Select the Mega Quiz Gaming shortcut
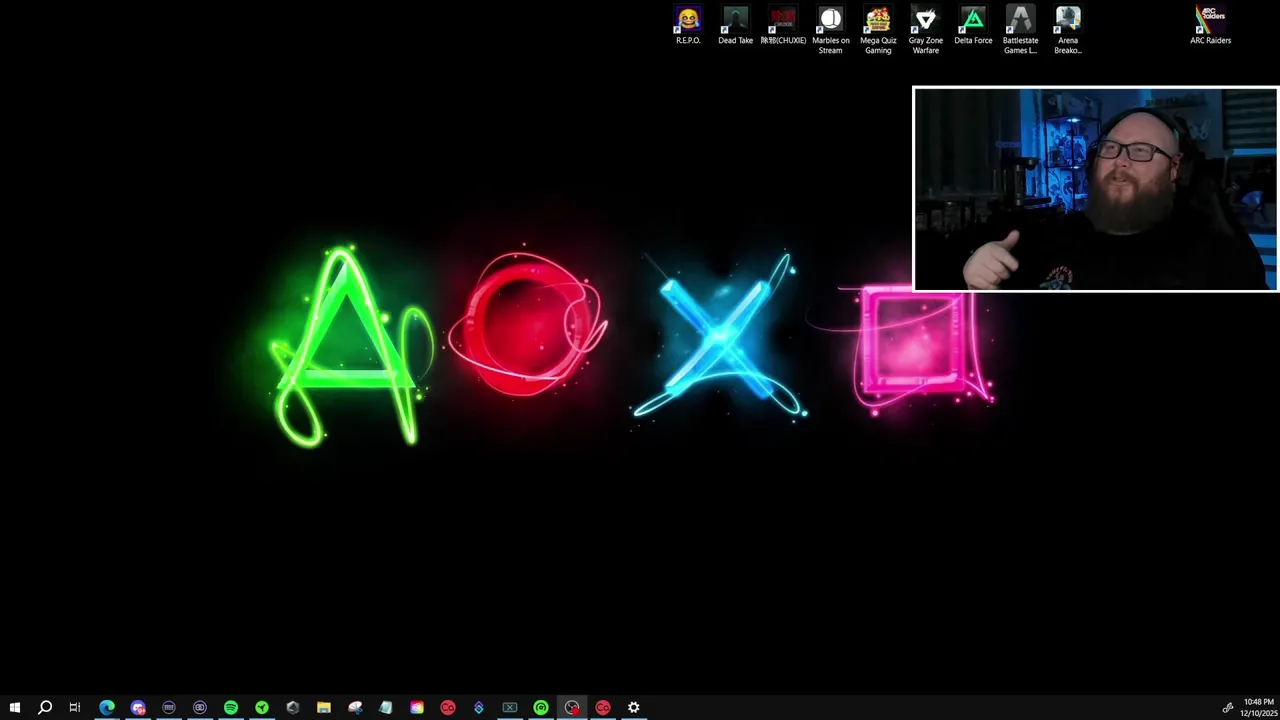1280x720 pixels. pyautogui.click(x=878, y=30)
